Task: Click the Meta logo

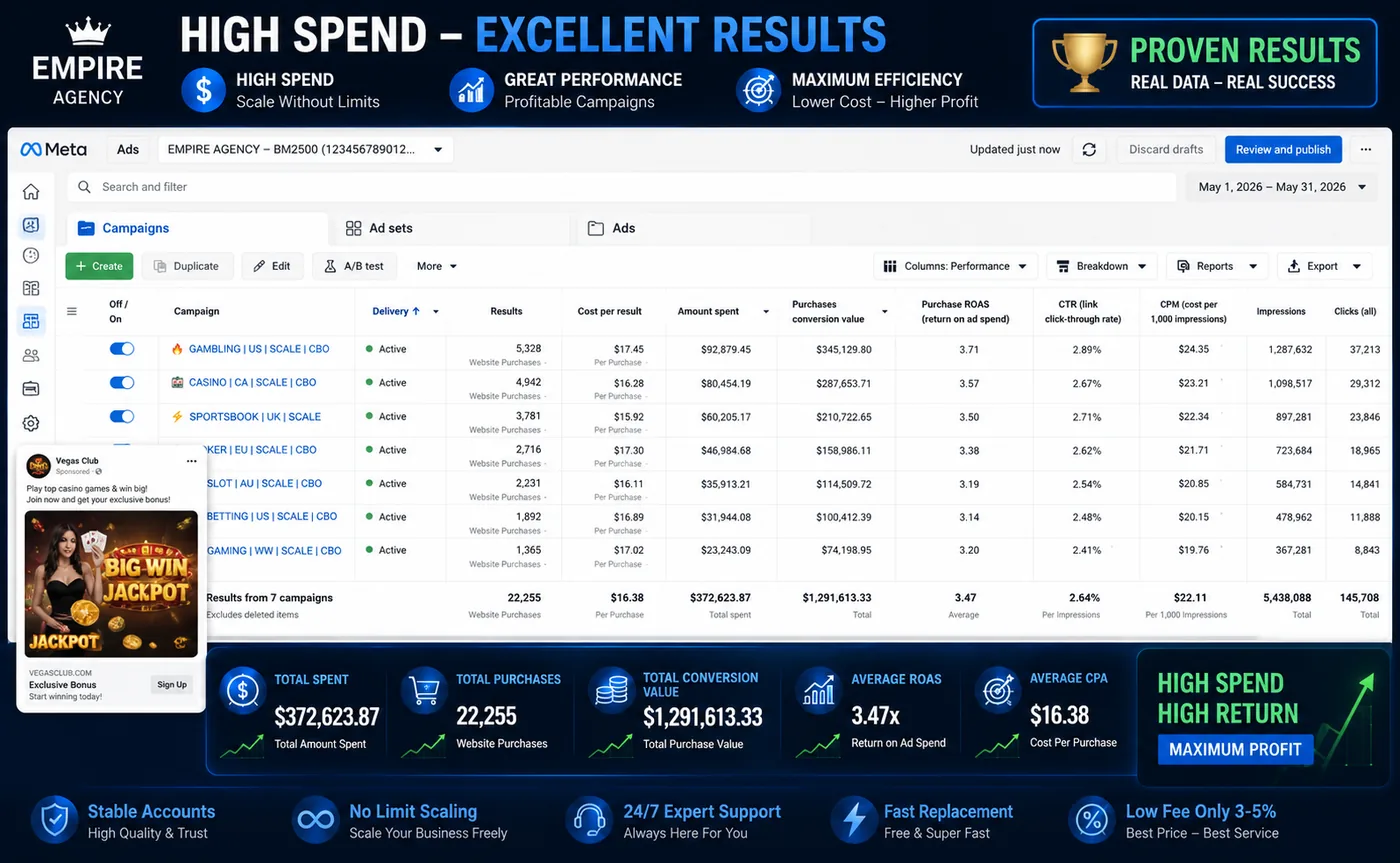Action: 54,149
